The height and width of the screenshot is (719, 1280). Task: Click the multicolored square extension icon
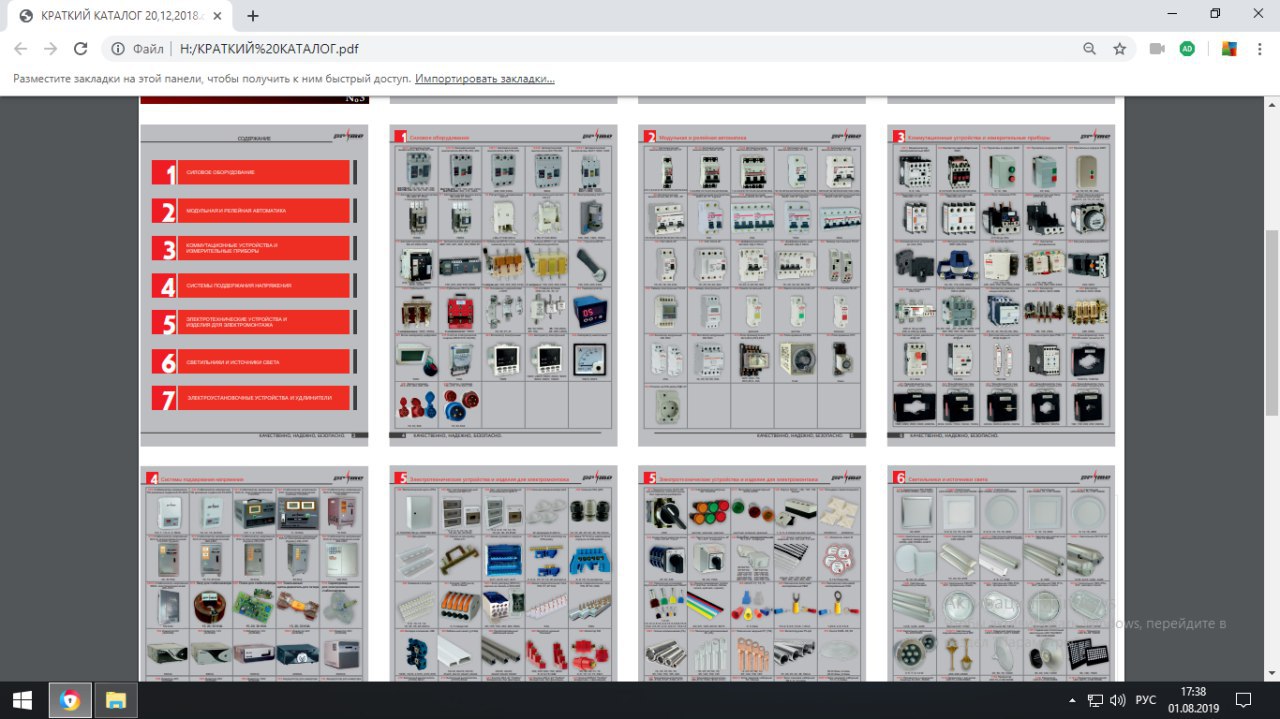tap(1230, 48)
